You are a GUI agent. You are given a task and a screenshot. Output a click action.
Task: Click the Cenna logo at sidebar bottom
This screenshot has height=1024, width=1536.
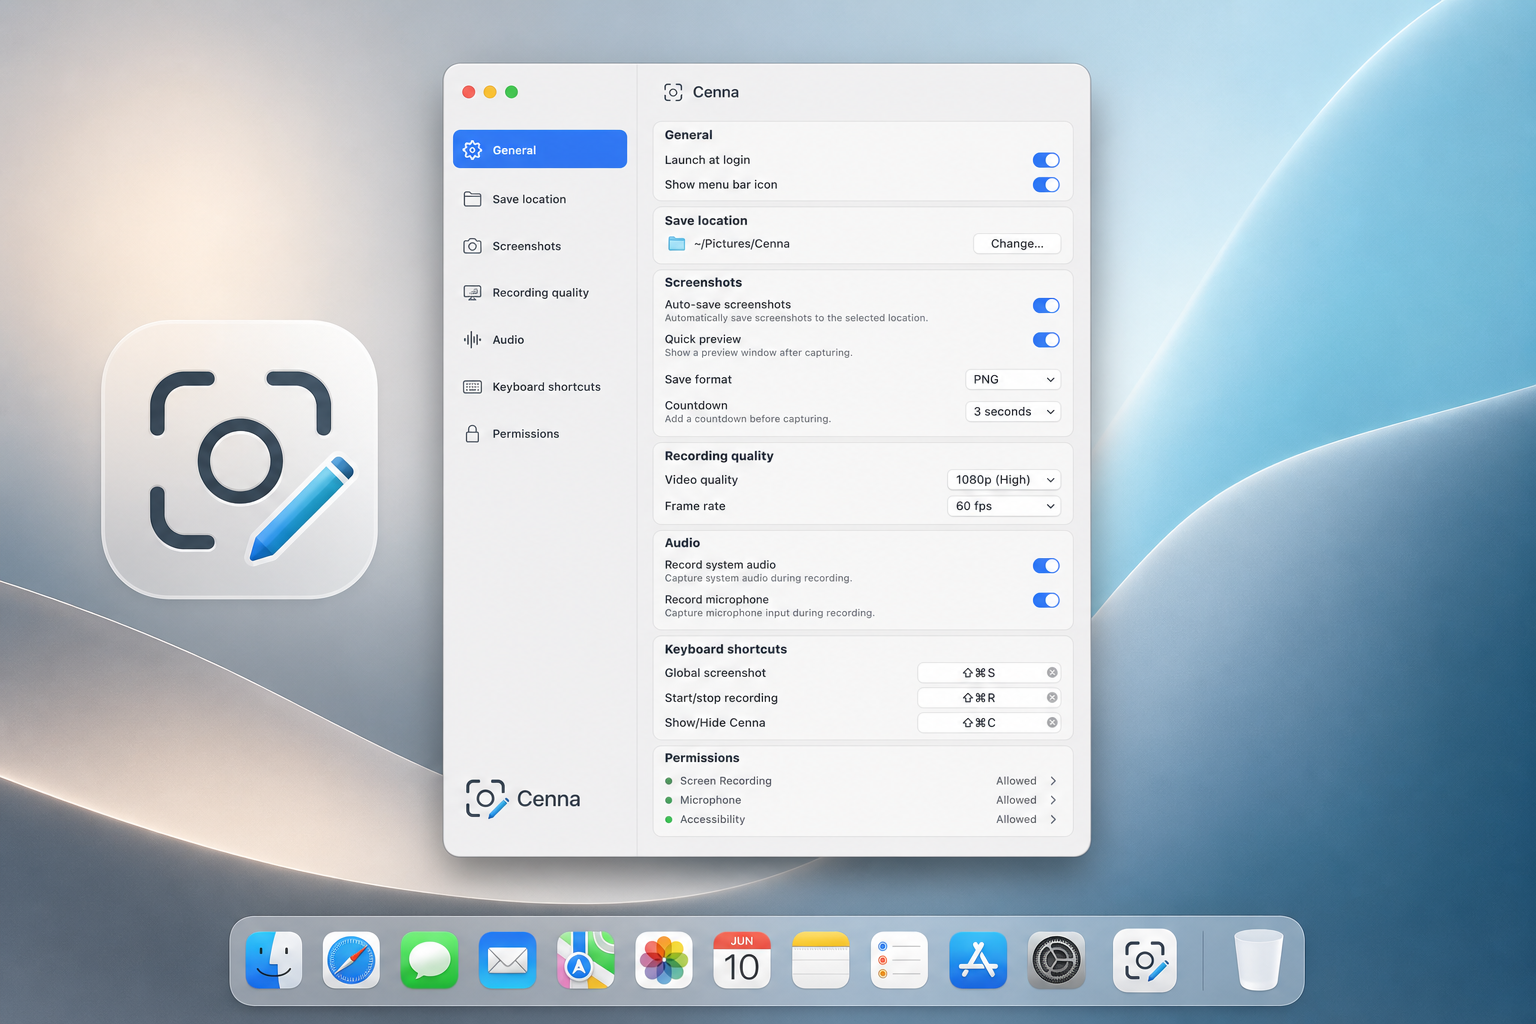pos(523,799)
